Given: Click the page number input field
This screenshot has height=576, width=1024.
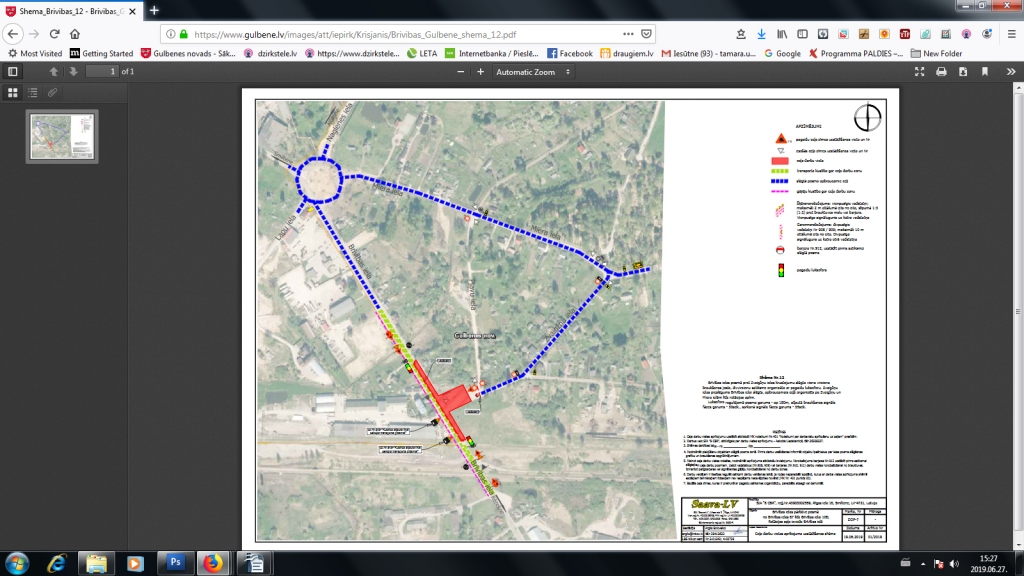Looking at the screenshot, I should coord(101,72).
